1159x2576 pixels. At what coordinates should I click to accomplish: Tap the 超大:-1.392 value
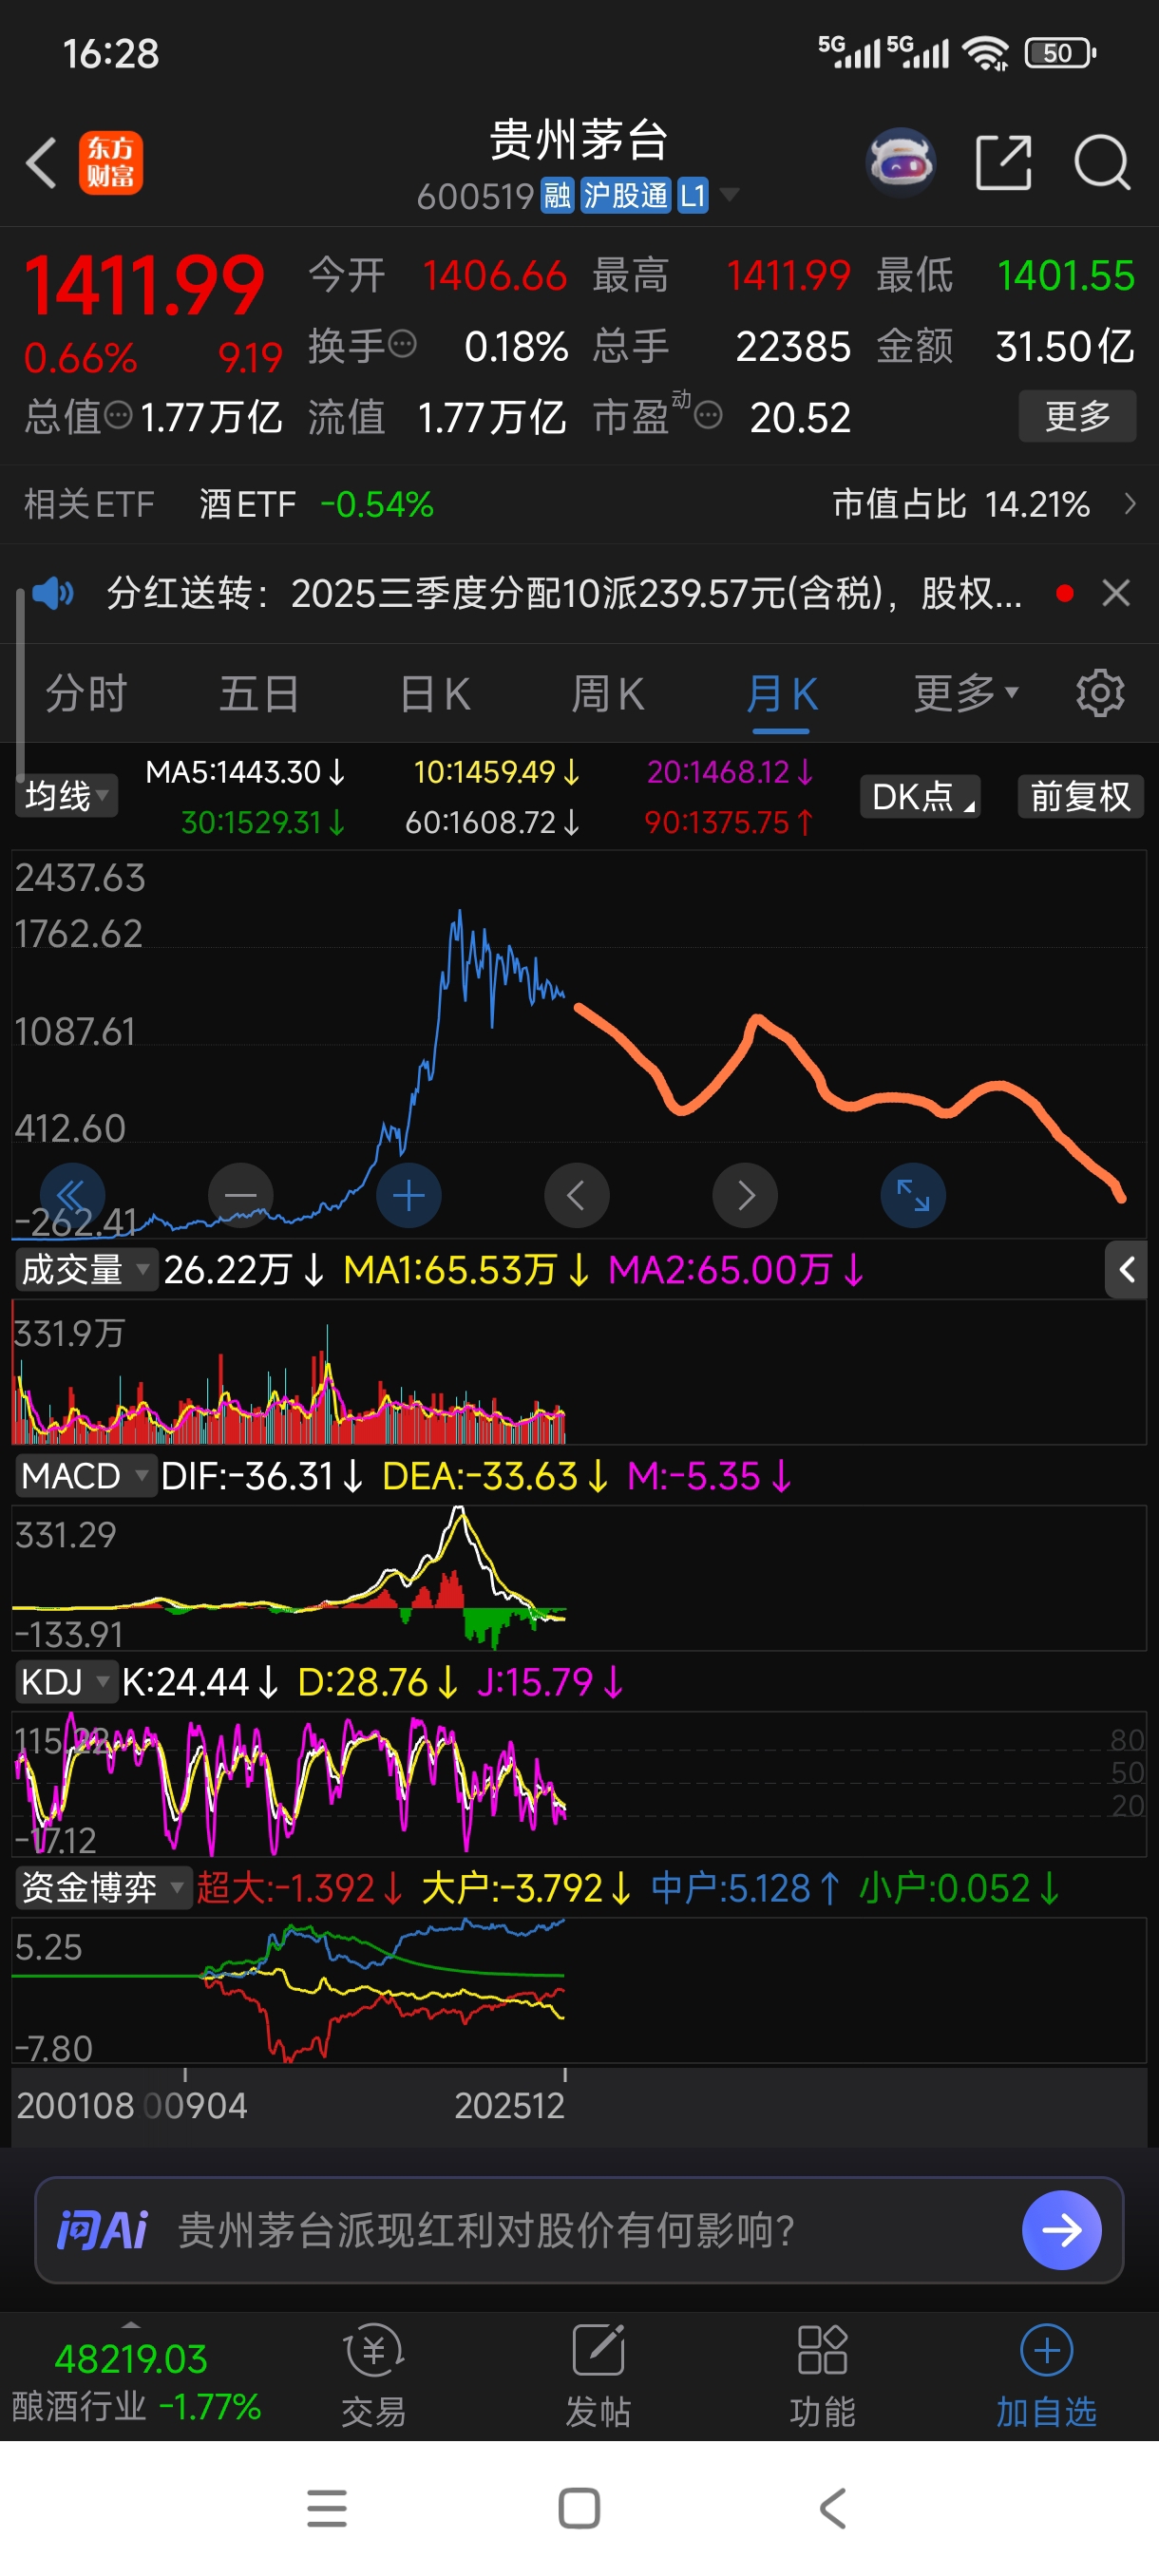(300, 1888)
